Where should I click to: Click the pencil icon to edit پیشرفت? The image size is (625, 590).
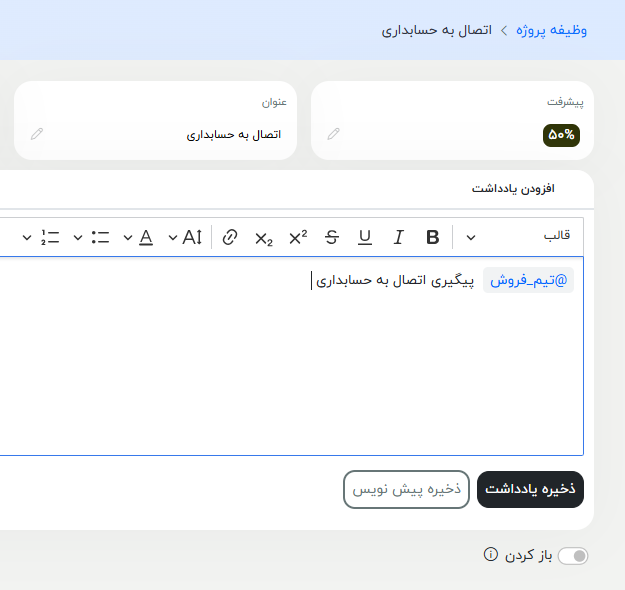pos(334,134)
